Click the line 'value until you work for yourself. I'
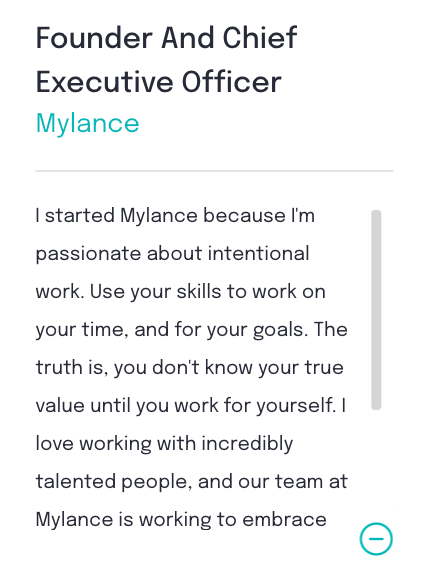 pos(191,405)
